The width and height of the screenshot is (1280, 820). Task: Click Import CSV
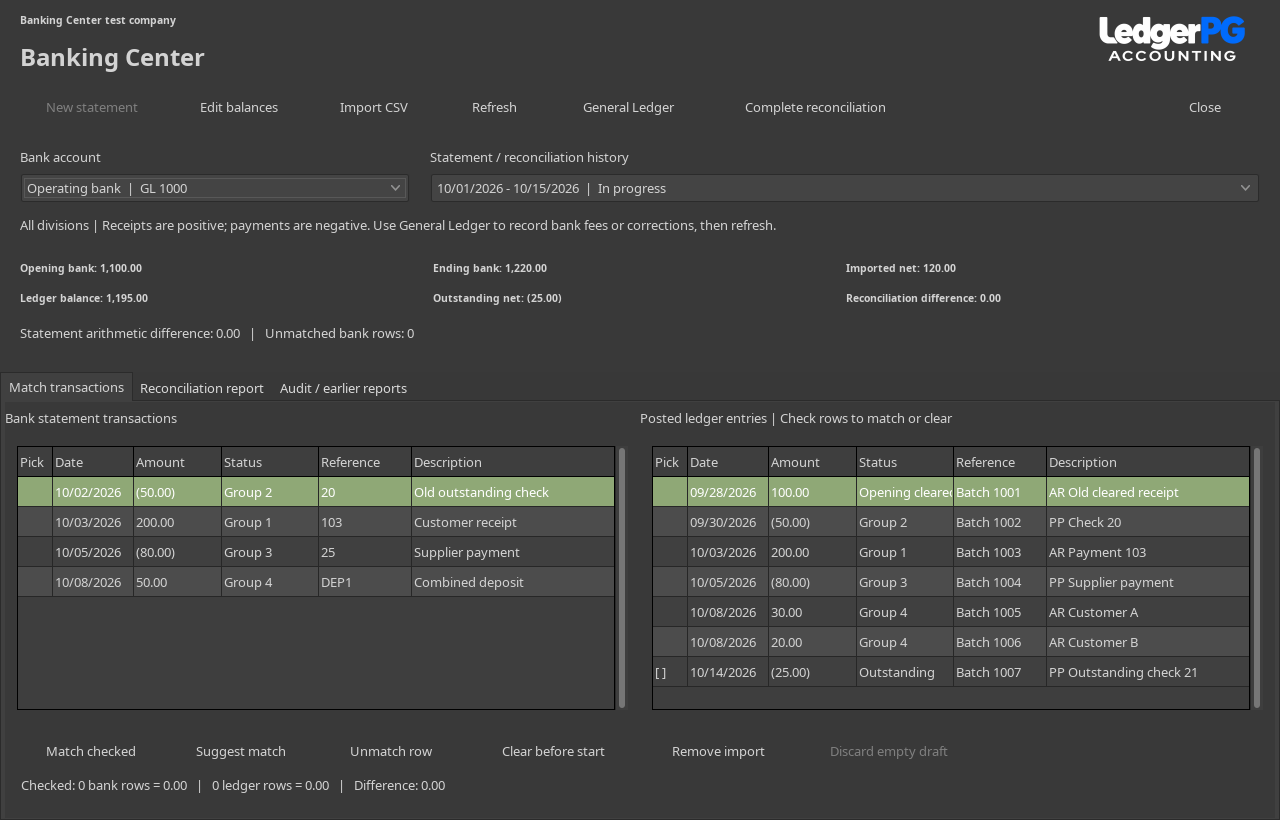374,107
